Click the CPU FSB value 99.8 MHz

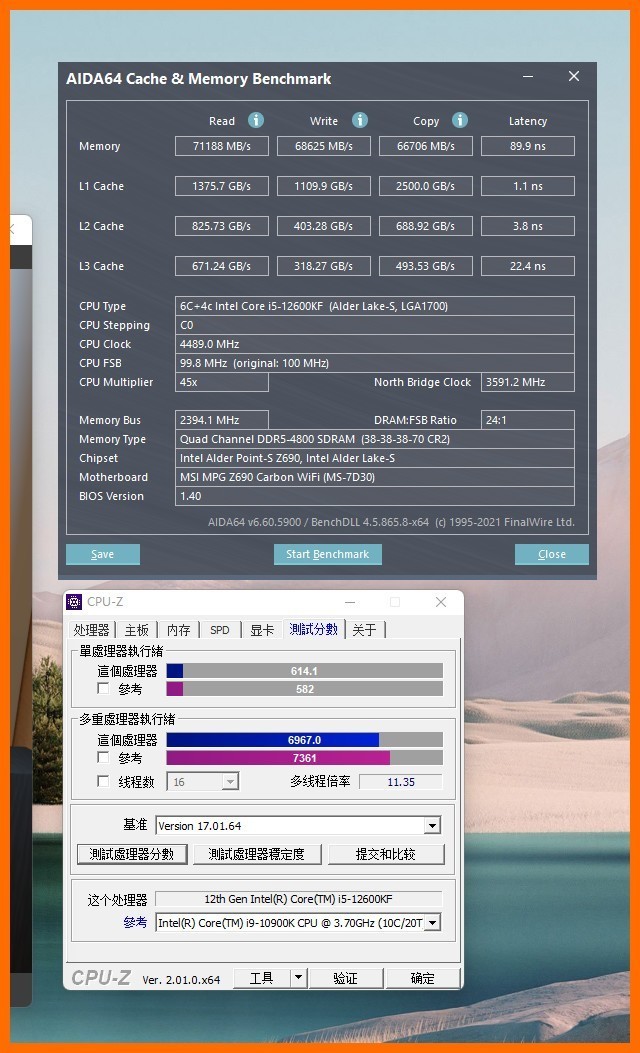375,363
